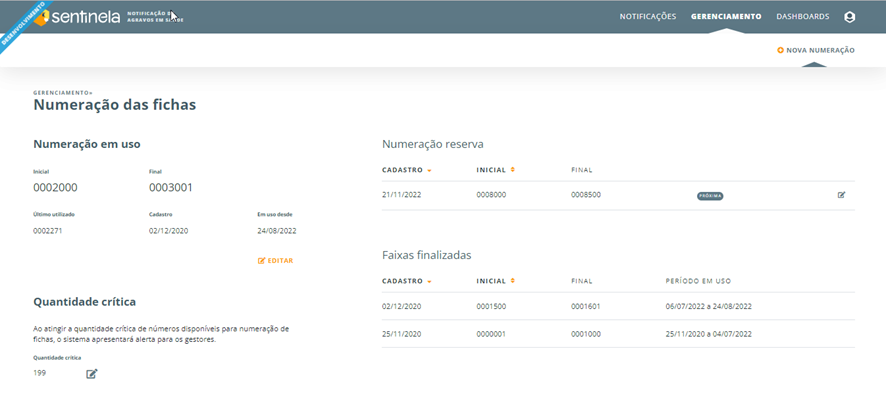The width and height of the screenshot is (886, 399).
Task: Click the Sentinela logo
Action: (76, 17)
